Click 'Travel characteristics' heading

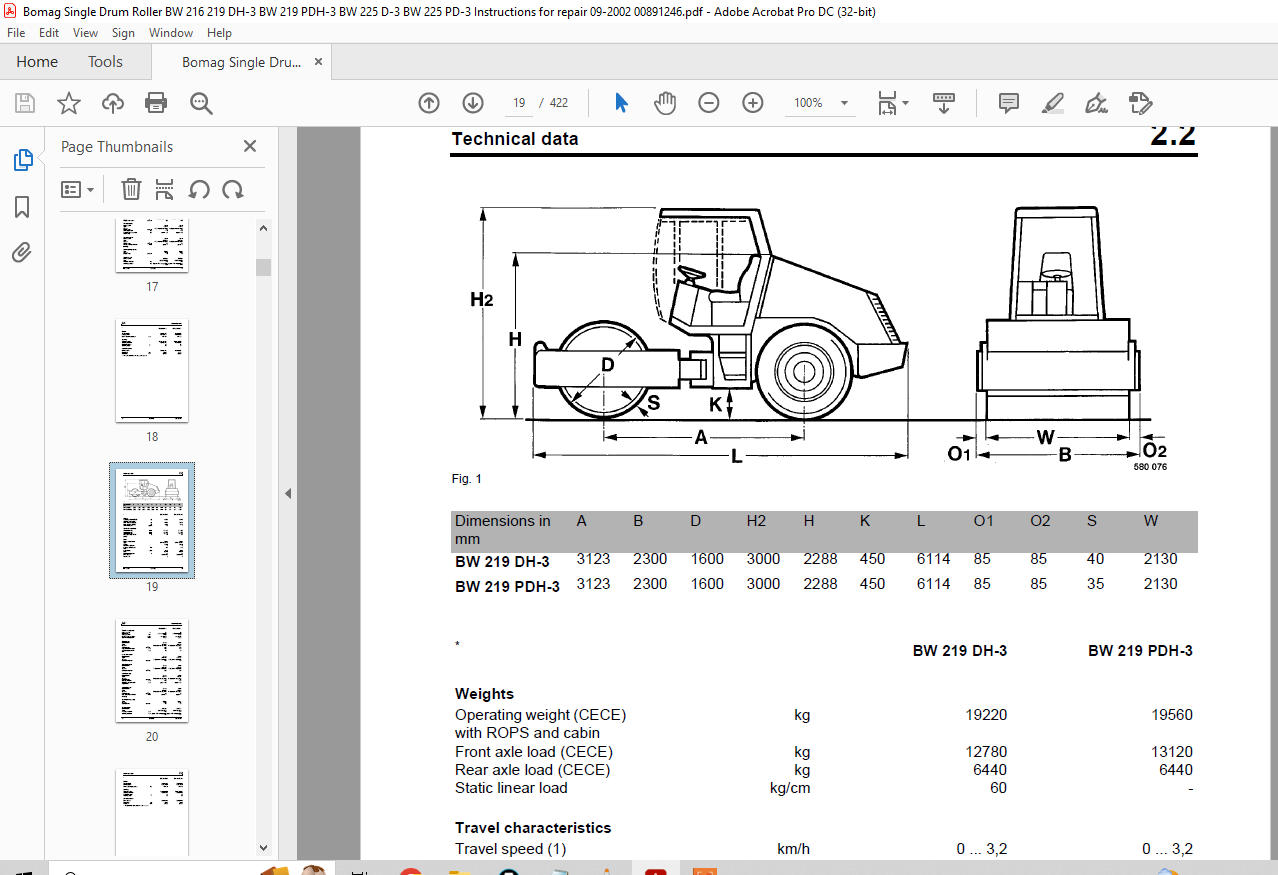click(x=533, y=828)
